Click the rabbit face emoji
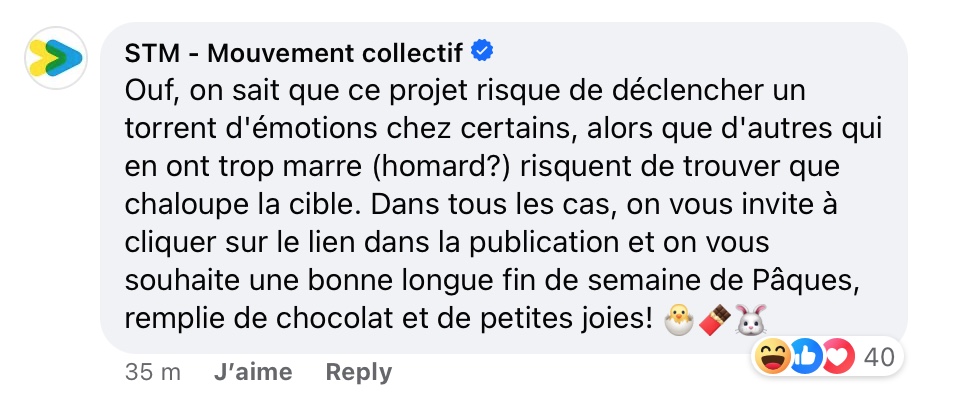Screen dimensions: 972x398 point(751,320)
